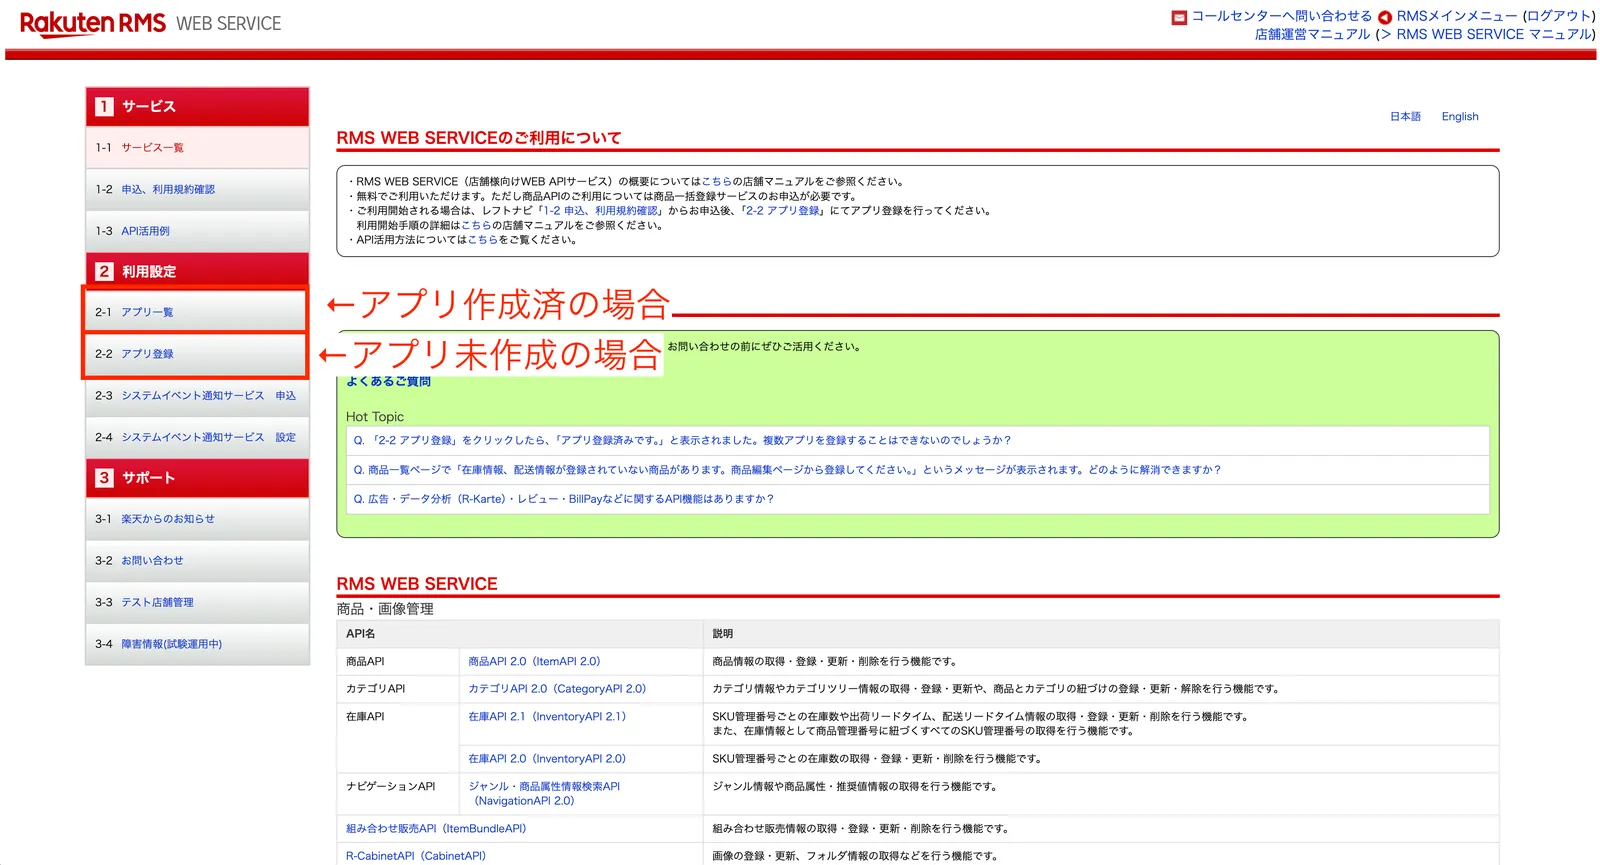Click the サポート section header
This screenshot has width=1600, height=865.
(x=197, y=478)
